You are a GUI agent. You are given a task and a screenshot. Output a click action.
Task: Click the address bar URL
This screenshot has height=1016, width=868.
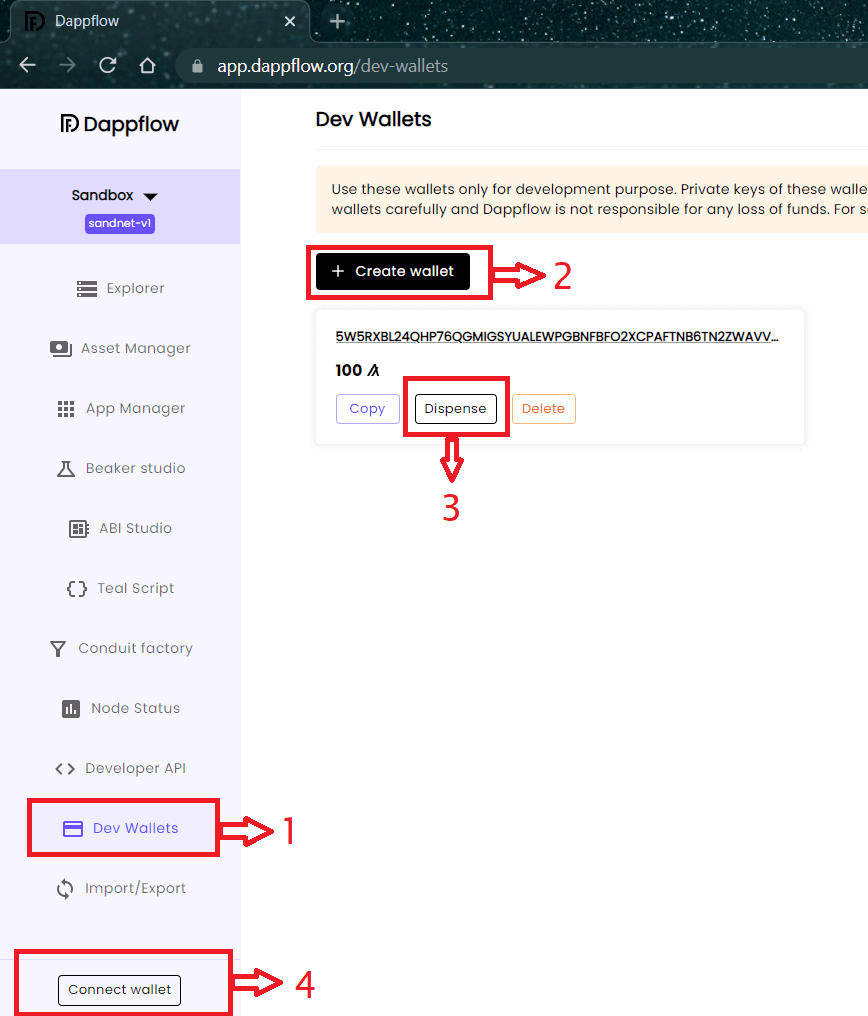tap(332, 66)
